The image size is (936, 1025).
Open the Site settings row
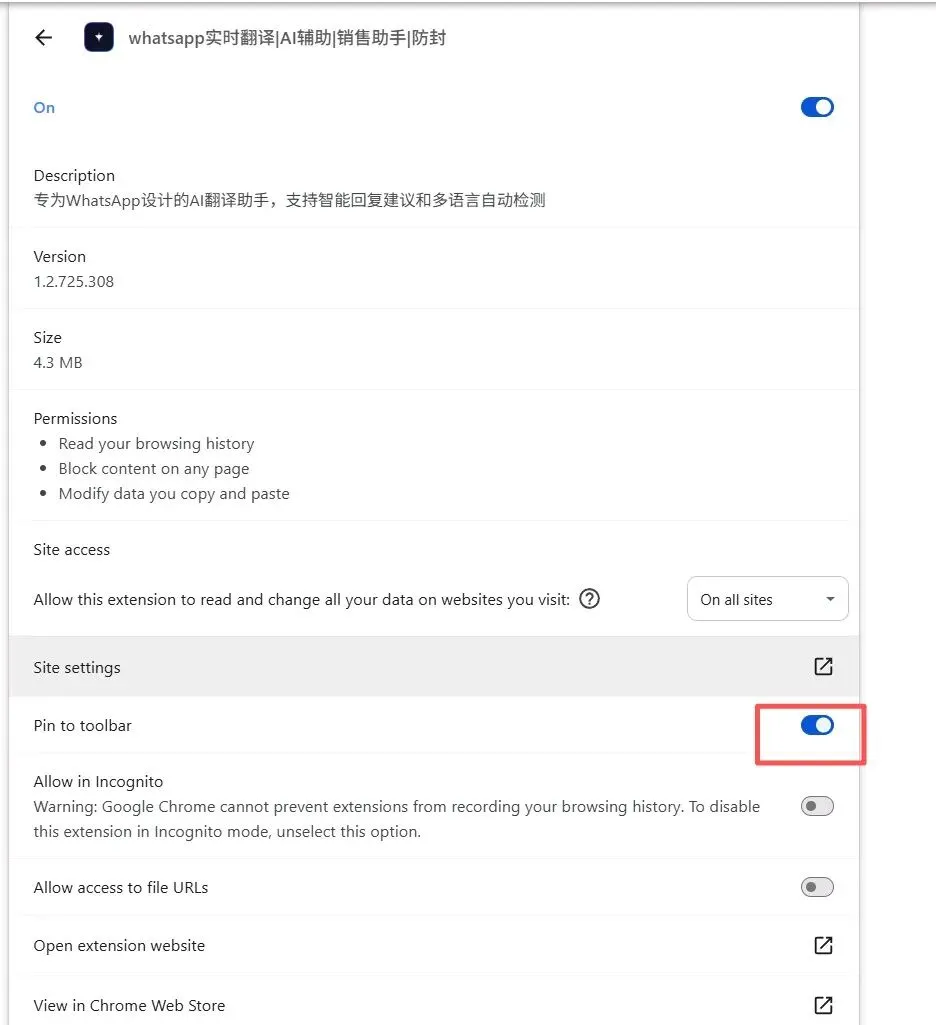[434, 666]
